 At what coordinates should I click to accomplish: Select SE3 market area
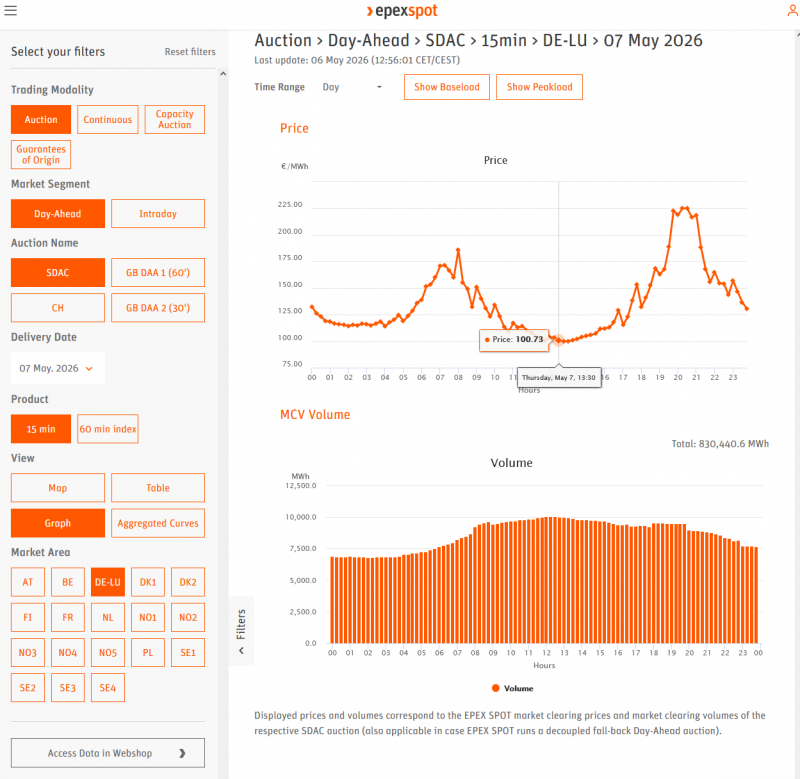coord(67,688)
